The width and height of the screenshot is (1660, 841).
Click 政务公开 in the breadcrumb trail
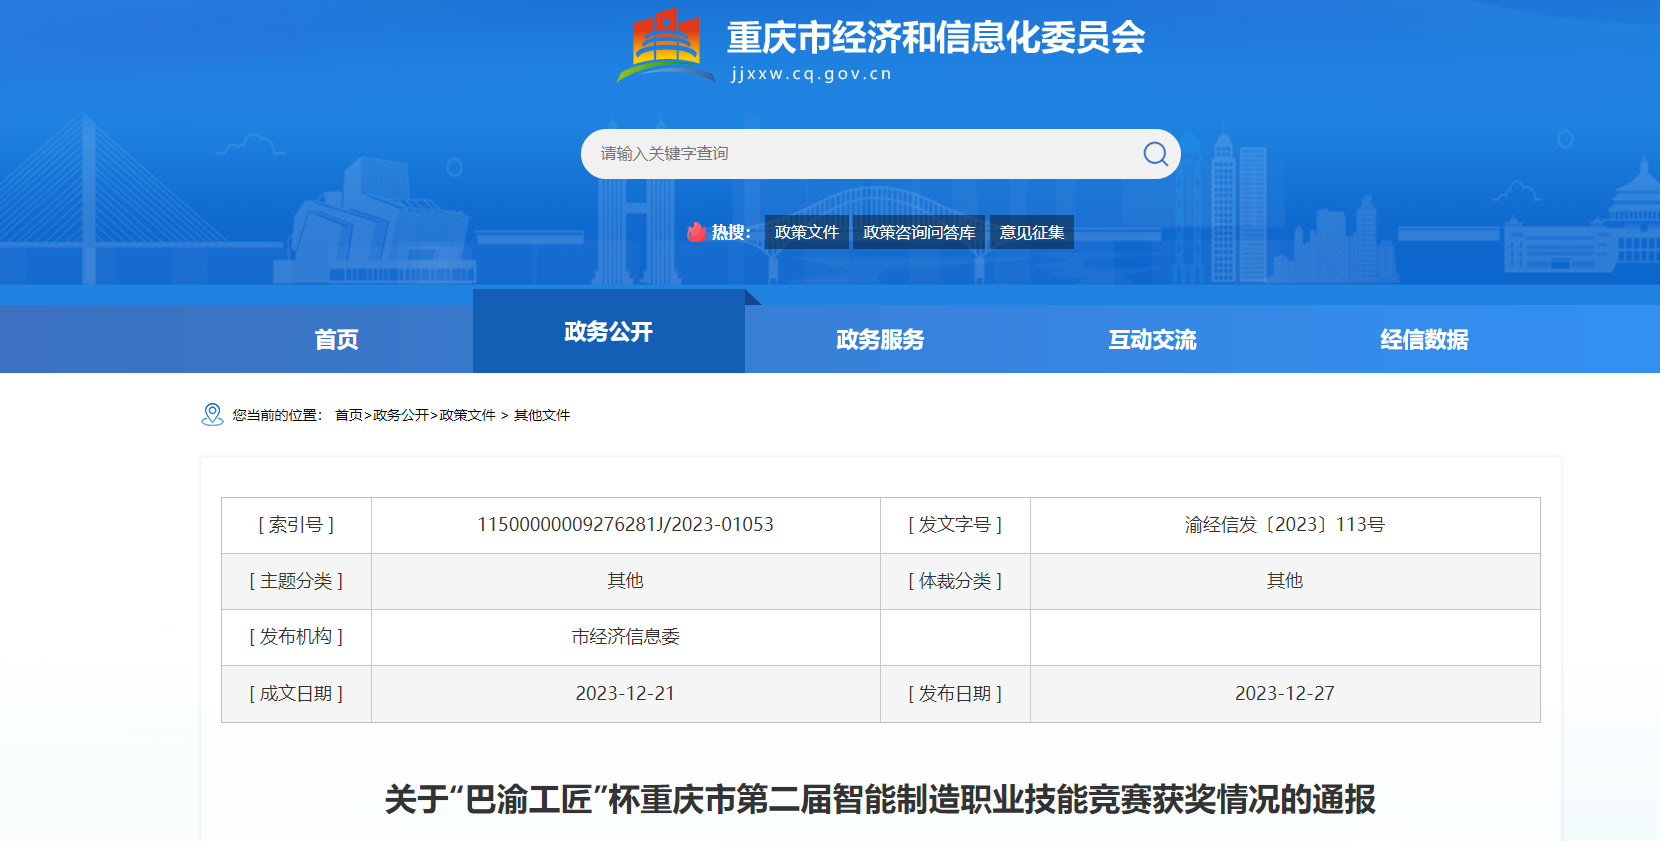(400, 415)
